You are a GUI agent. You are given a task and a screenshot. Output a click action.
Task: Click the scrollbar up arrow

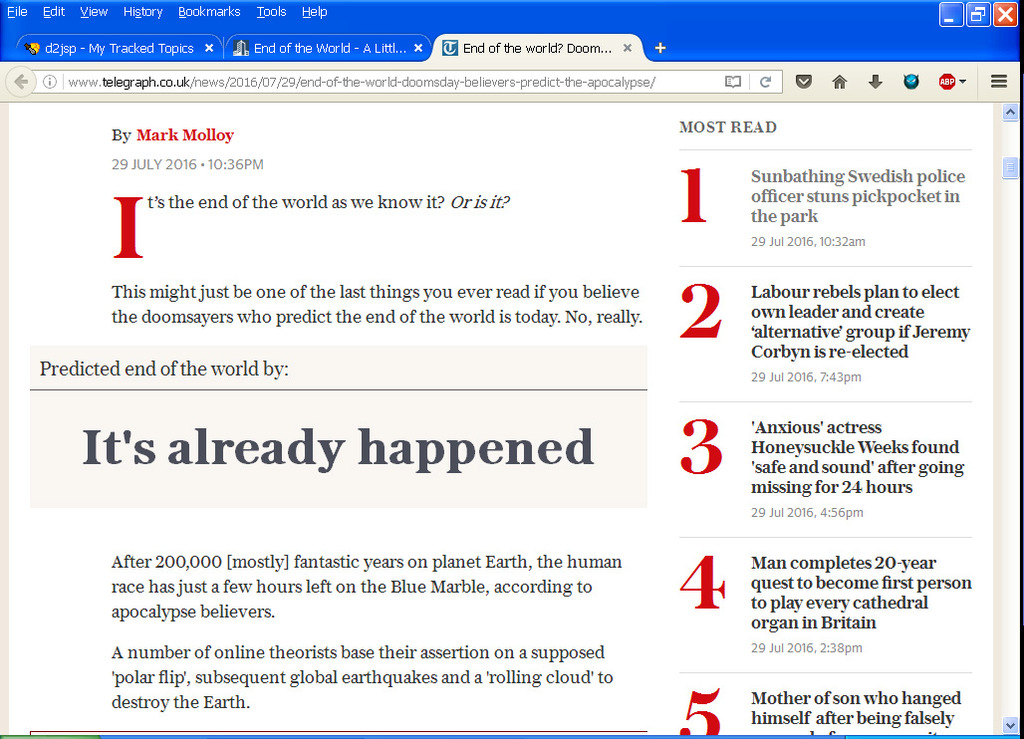(1010, 112)
